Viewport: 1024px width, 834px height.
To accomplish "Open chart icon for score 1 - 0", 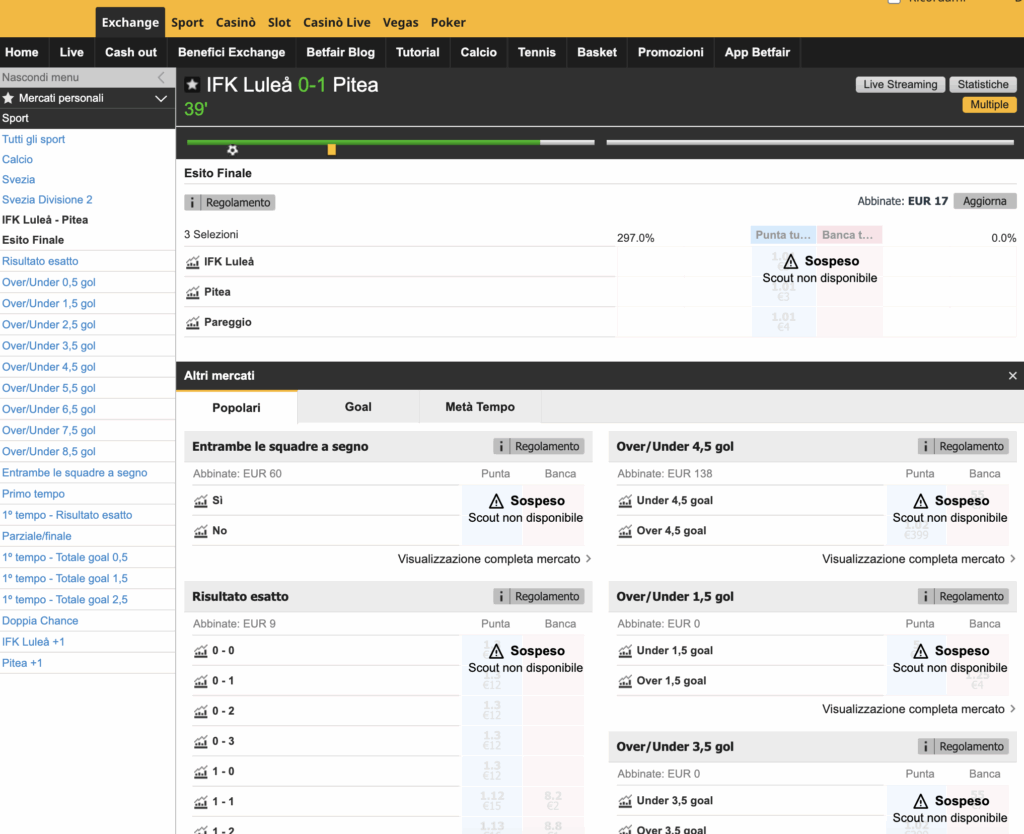I will pos(200,772).
